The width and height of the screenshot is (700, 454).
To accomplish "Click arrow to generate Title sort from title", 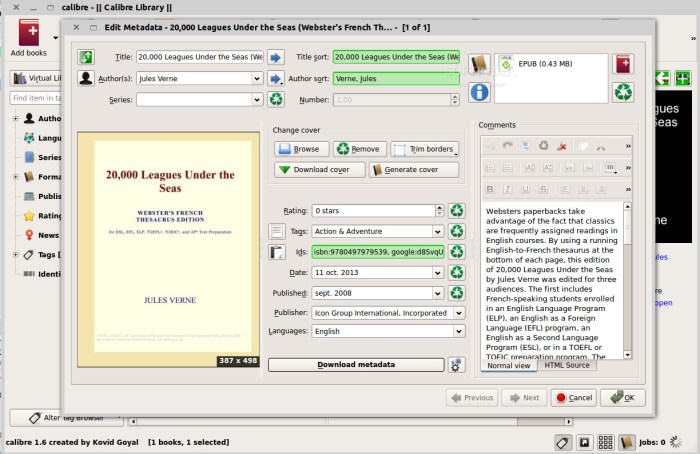I will 276,57.
